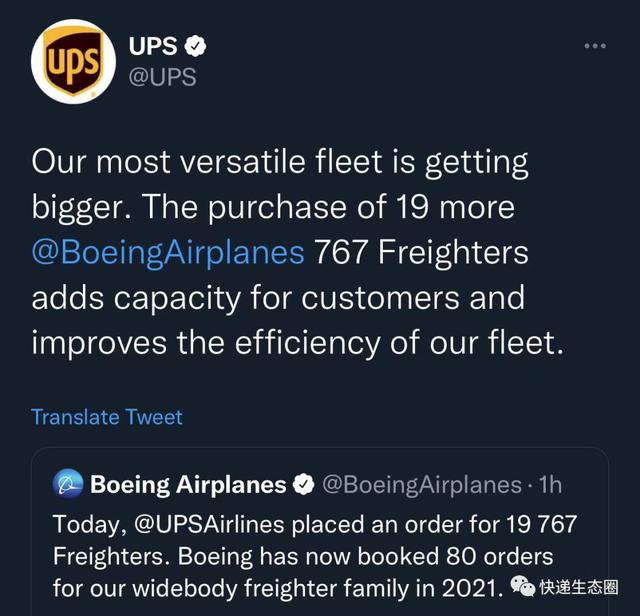
Task: Click the Translate Tweet link
Action: [107, 417]
